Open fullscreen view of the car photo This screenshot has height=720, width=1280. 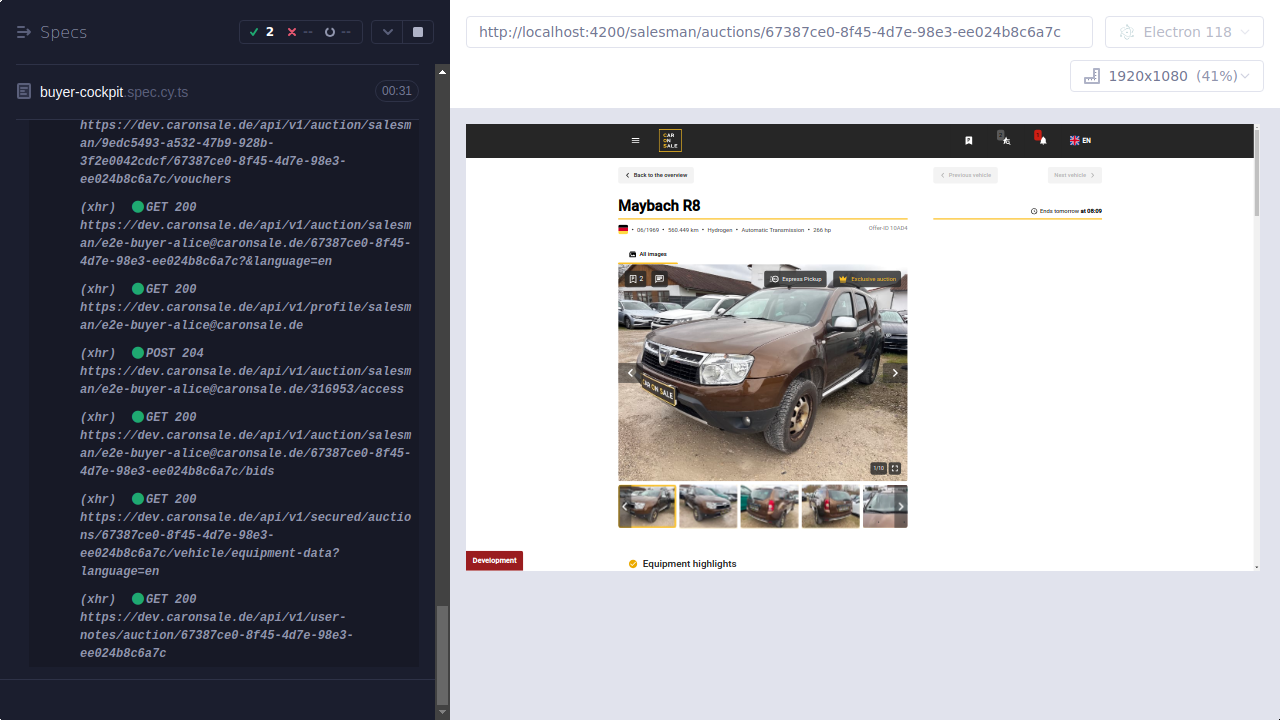pos(894,467)
